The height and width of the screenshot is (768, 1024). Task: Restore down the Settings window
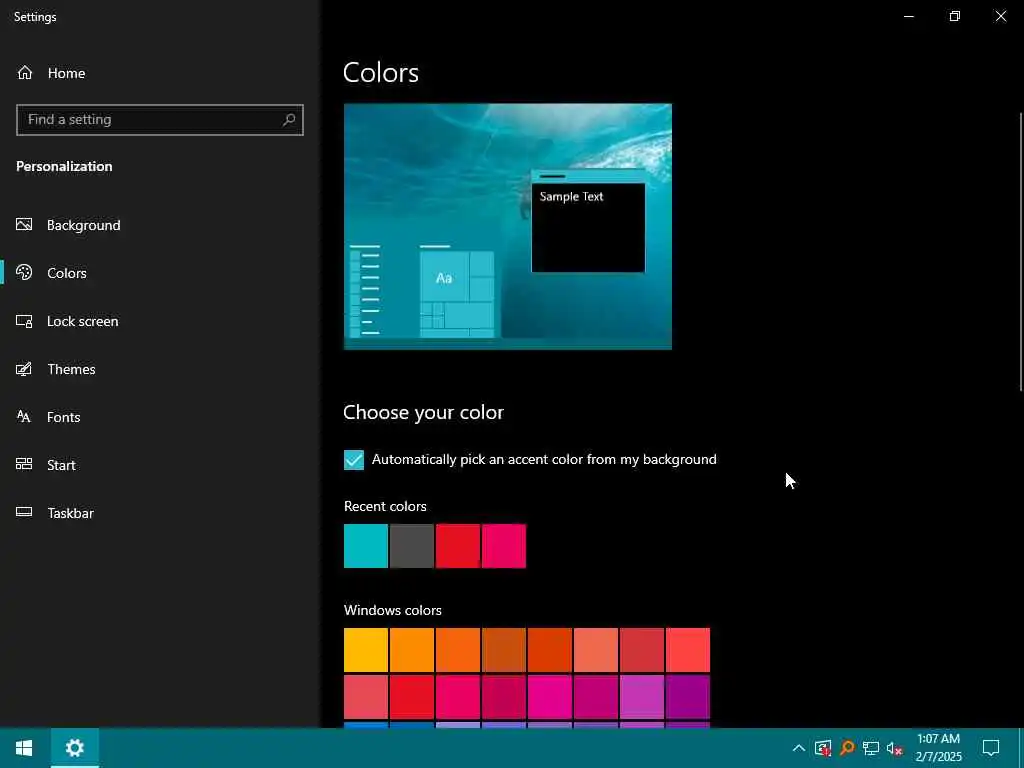click(x=955, y=16)
